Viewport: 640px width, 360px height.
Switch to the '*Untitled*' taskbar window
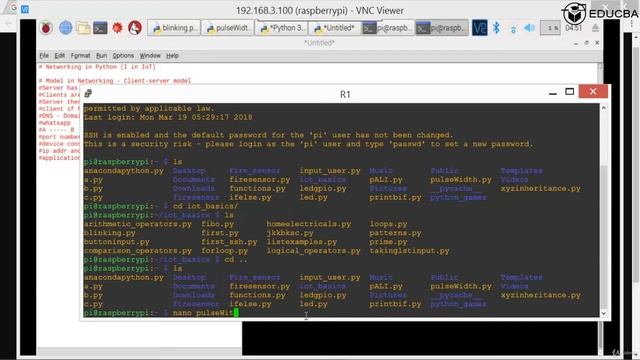click(335, 28)
